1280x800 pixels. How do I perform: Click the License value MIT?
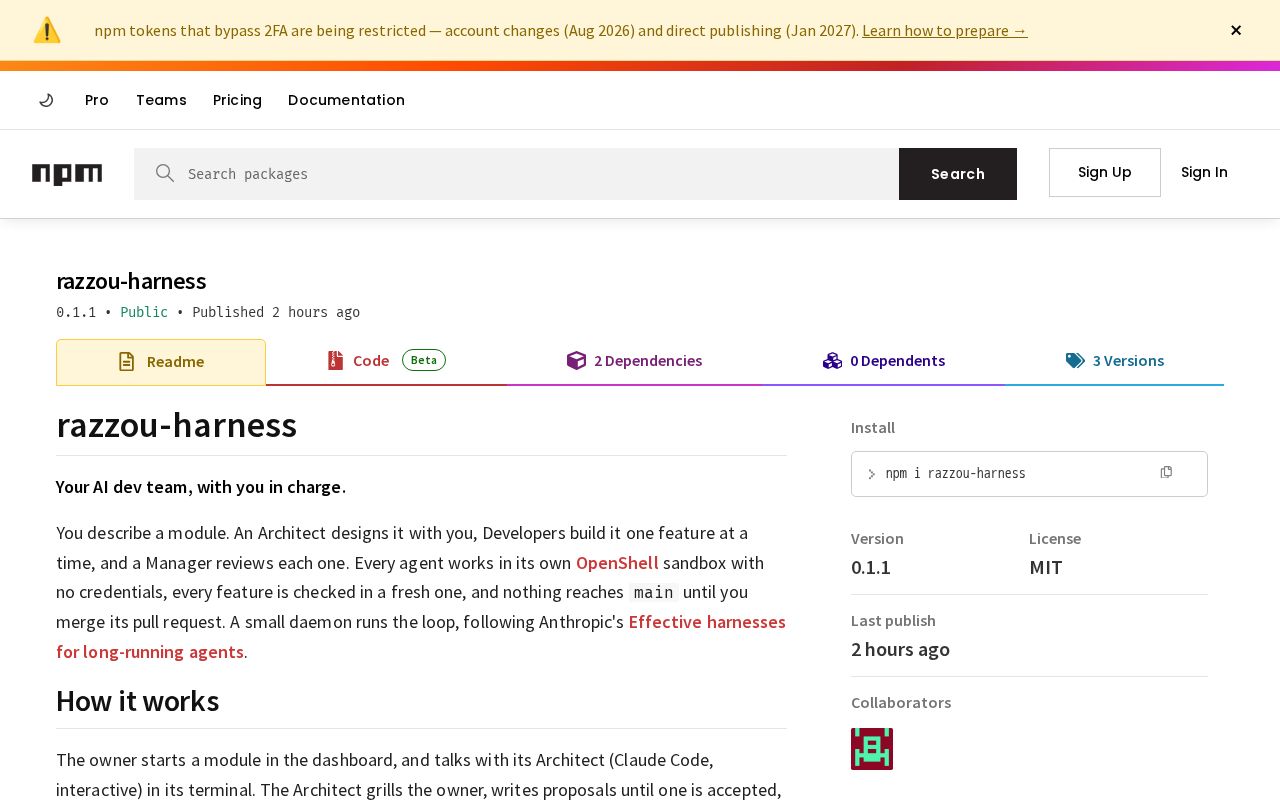[x=1046, y=567]
